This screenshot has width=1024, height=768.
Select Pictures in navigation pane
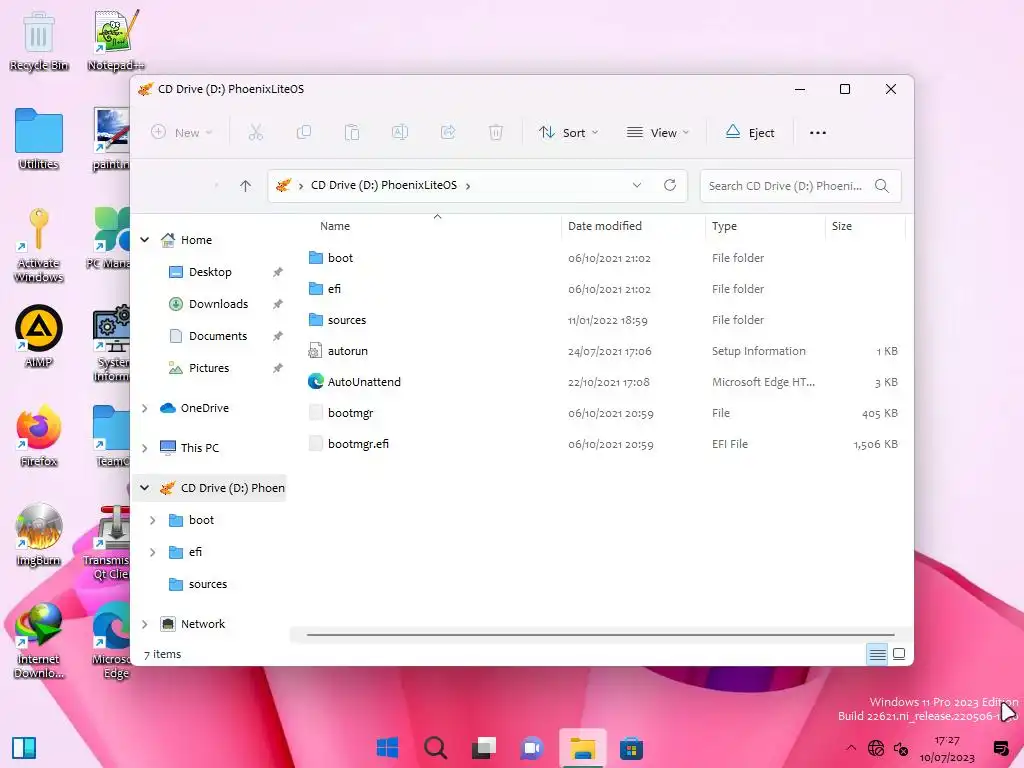tap(210, 368)
